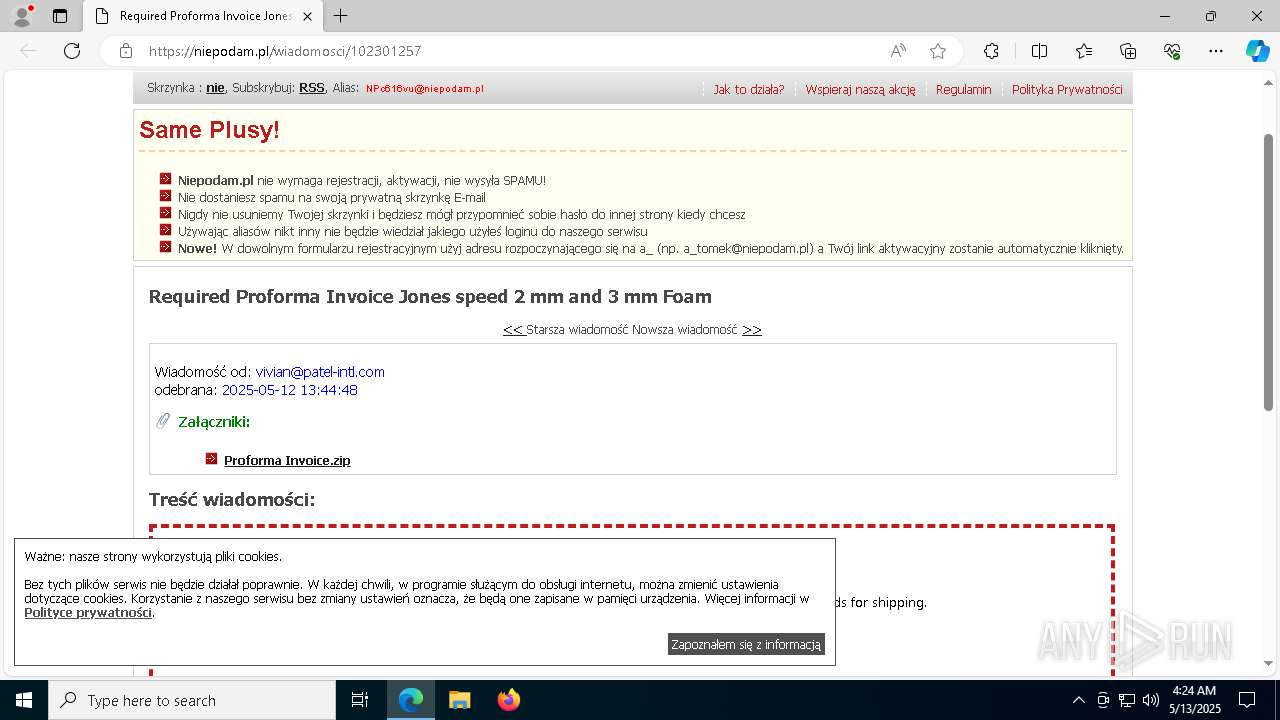Open Microsoft Edge taskbar icon
The image size is (1280, 720).
(411, 700)
